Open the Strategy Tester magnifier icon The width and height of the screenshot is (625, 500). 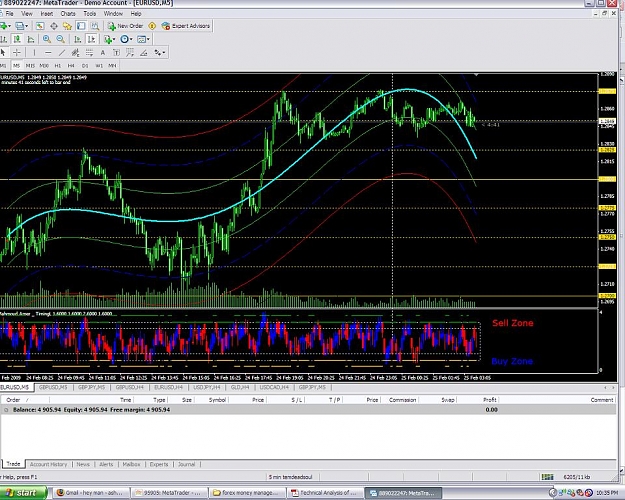(95, 26)
